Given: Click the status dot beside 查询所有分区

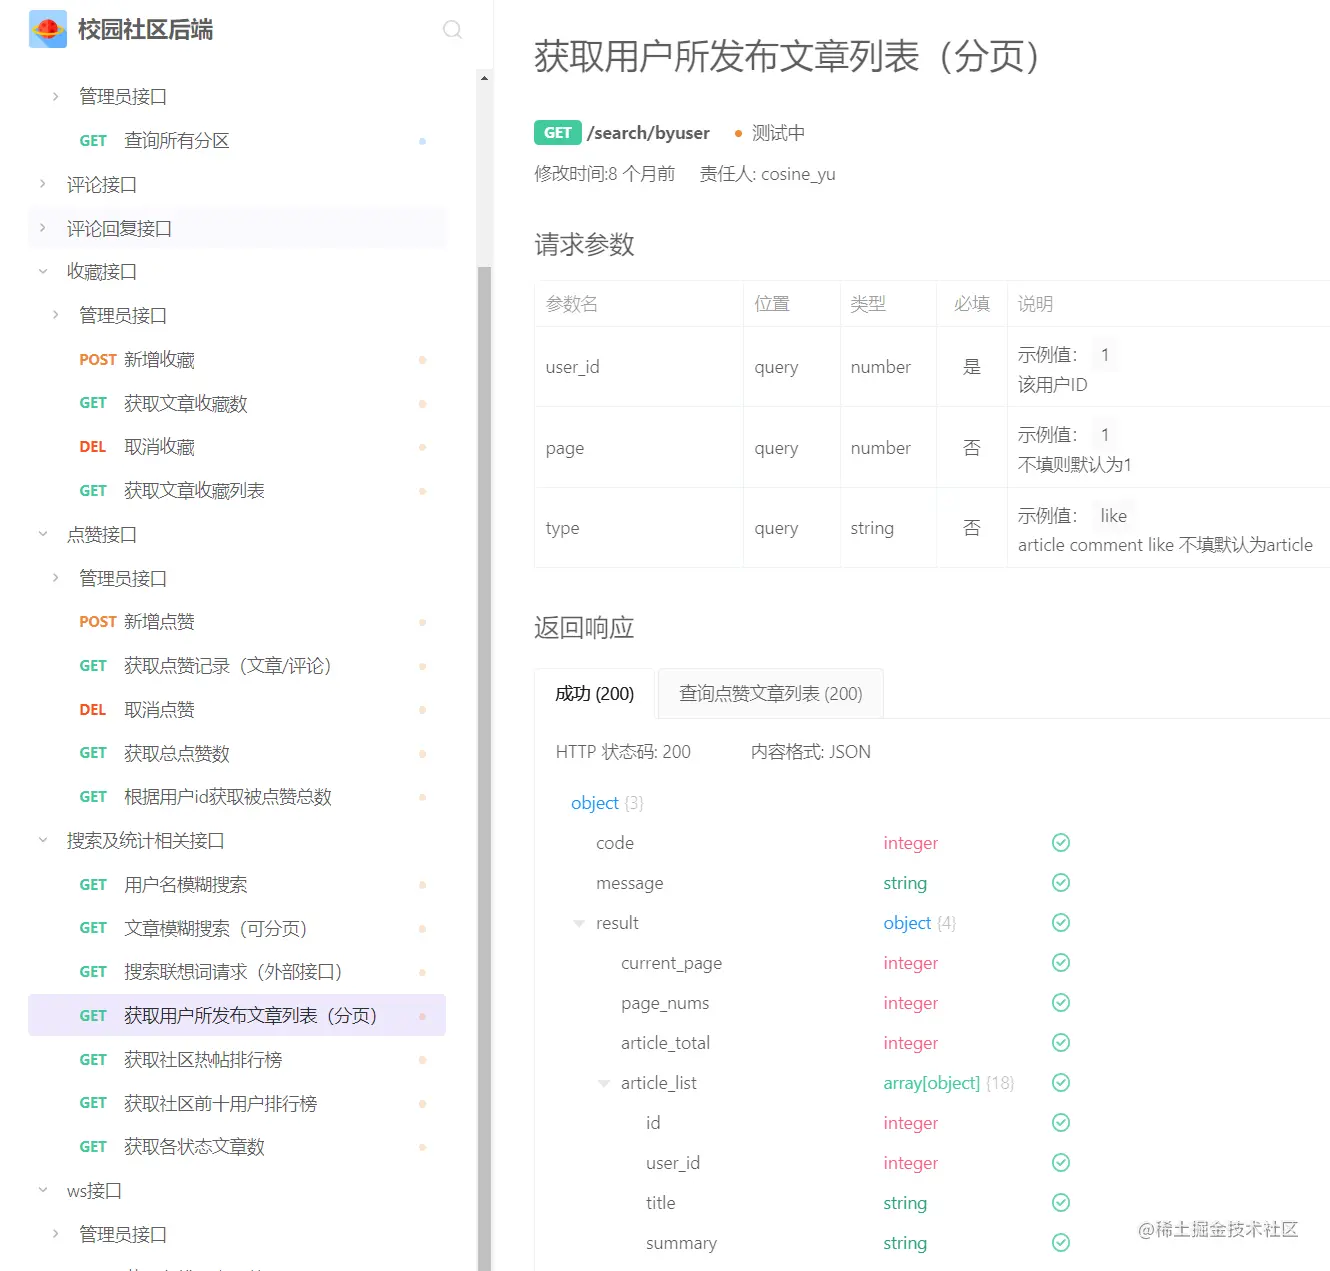Looking at the screenshot, I should point(422,141).
